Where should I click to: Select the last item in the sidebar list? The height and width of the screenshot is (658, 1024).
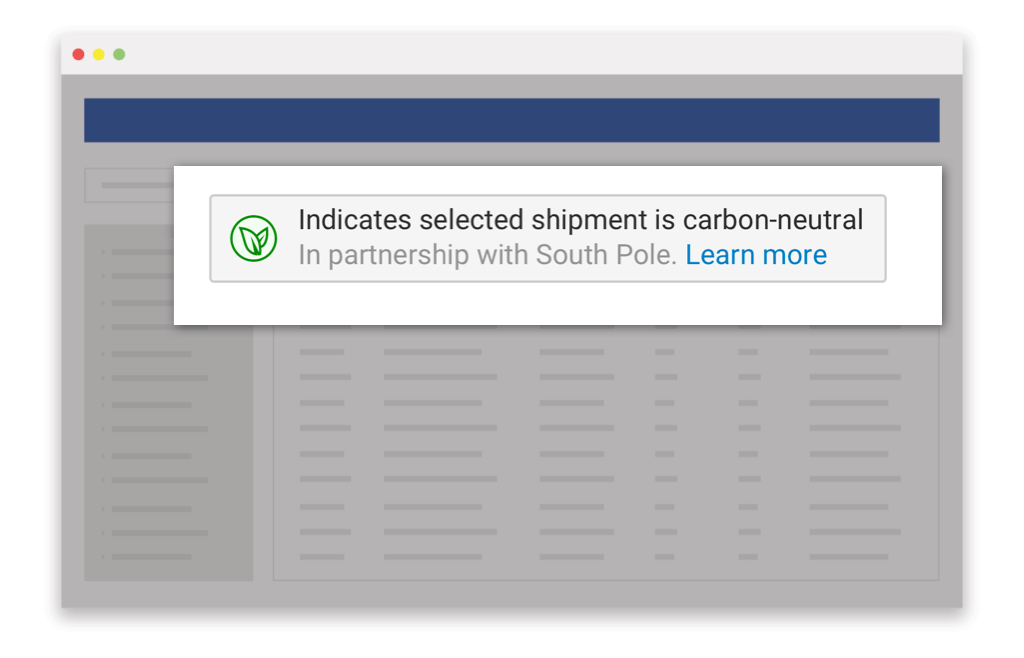coord(151,557)
